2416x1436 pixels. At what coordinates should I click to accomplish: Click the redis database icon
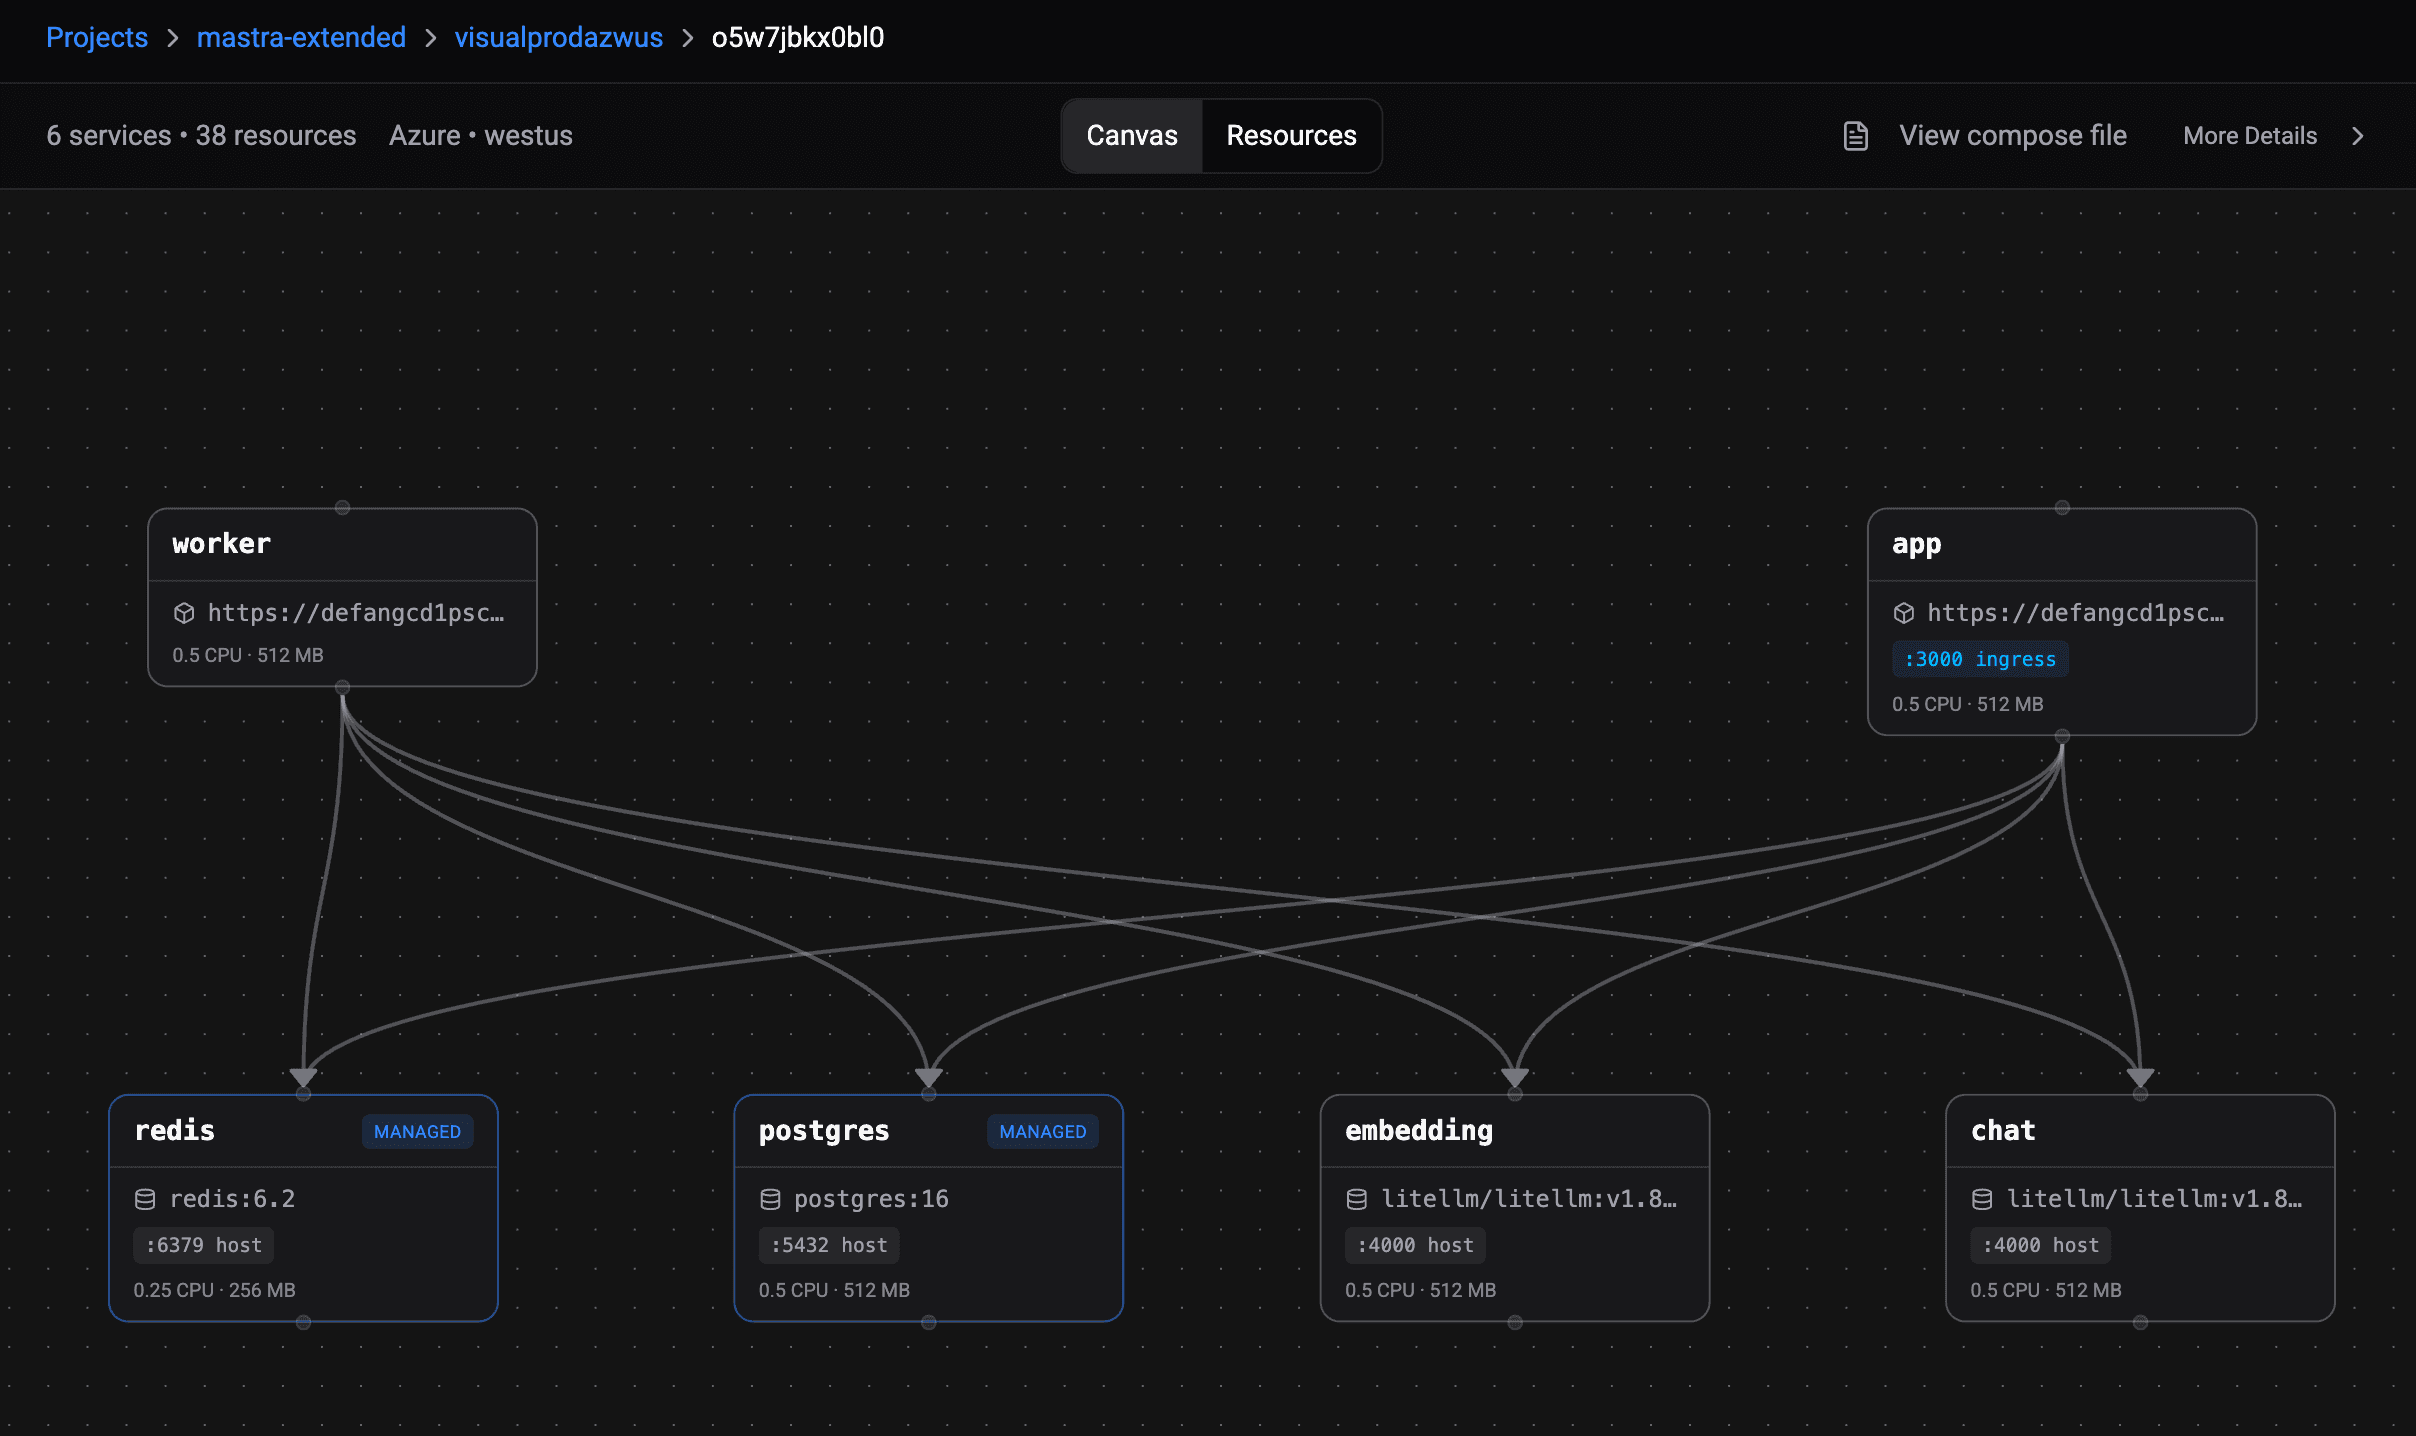[x=145, y=1199]
